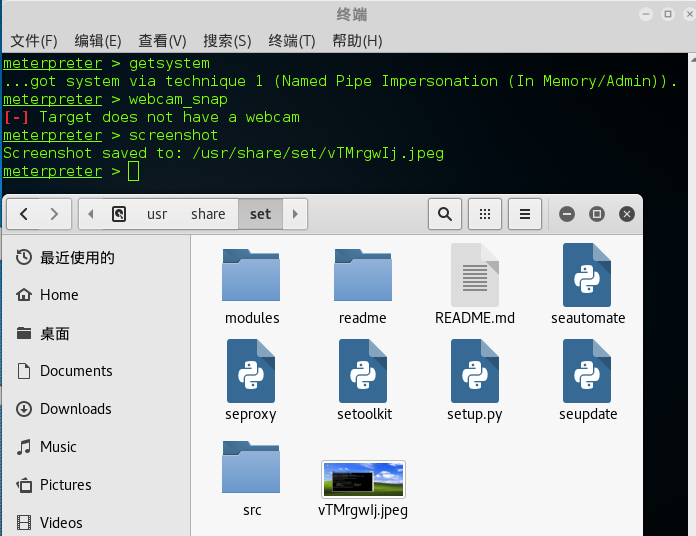
Task: Maximize the file manager window
Action: pyautogui.click(x=597, y=214)
